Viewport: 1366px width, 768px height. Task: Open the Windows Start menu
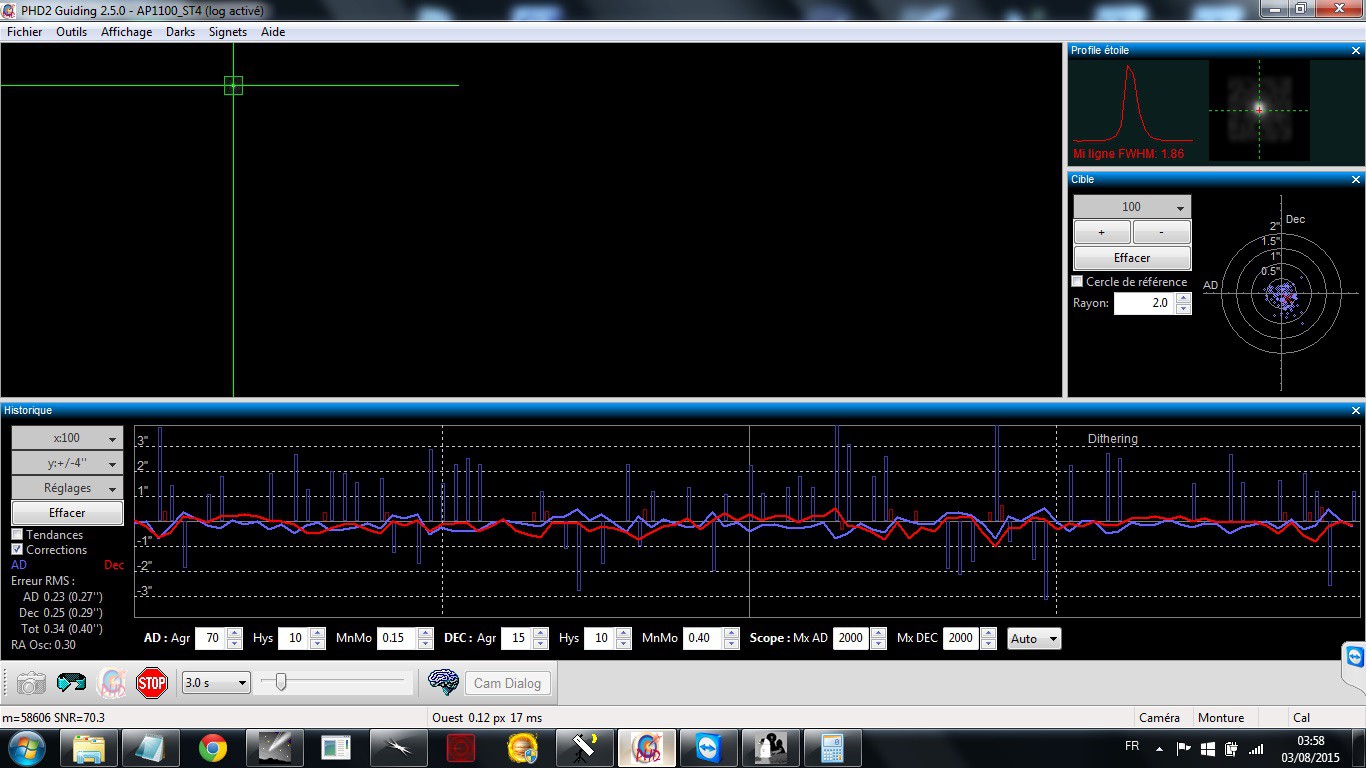[25, 748]
